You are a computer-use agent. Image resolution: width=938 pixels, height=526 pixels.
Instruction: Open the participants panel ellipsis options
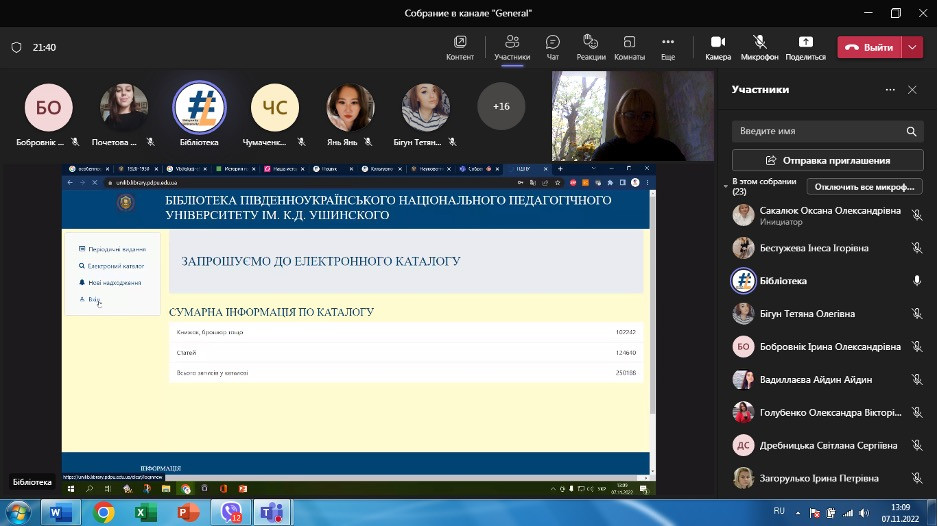coord(889,90)
